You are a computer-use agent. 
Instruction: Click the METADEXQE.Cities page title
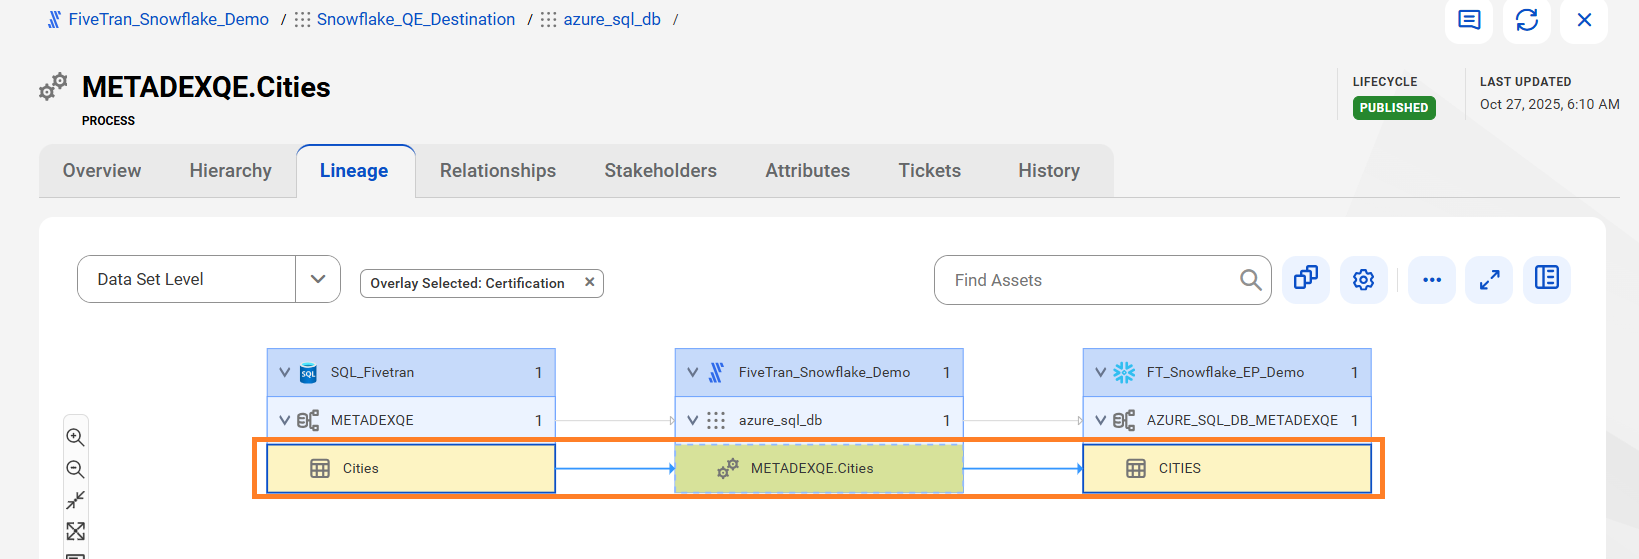[206, 87]
